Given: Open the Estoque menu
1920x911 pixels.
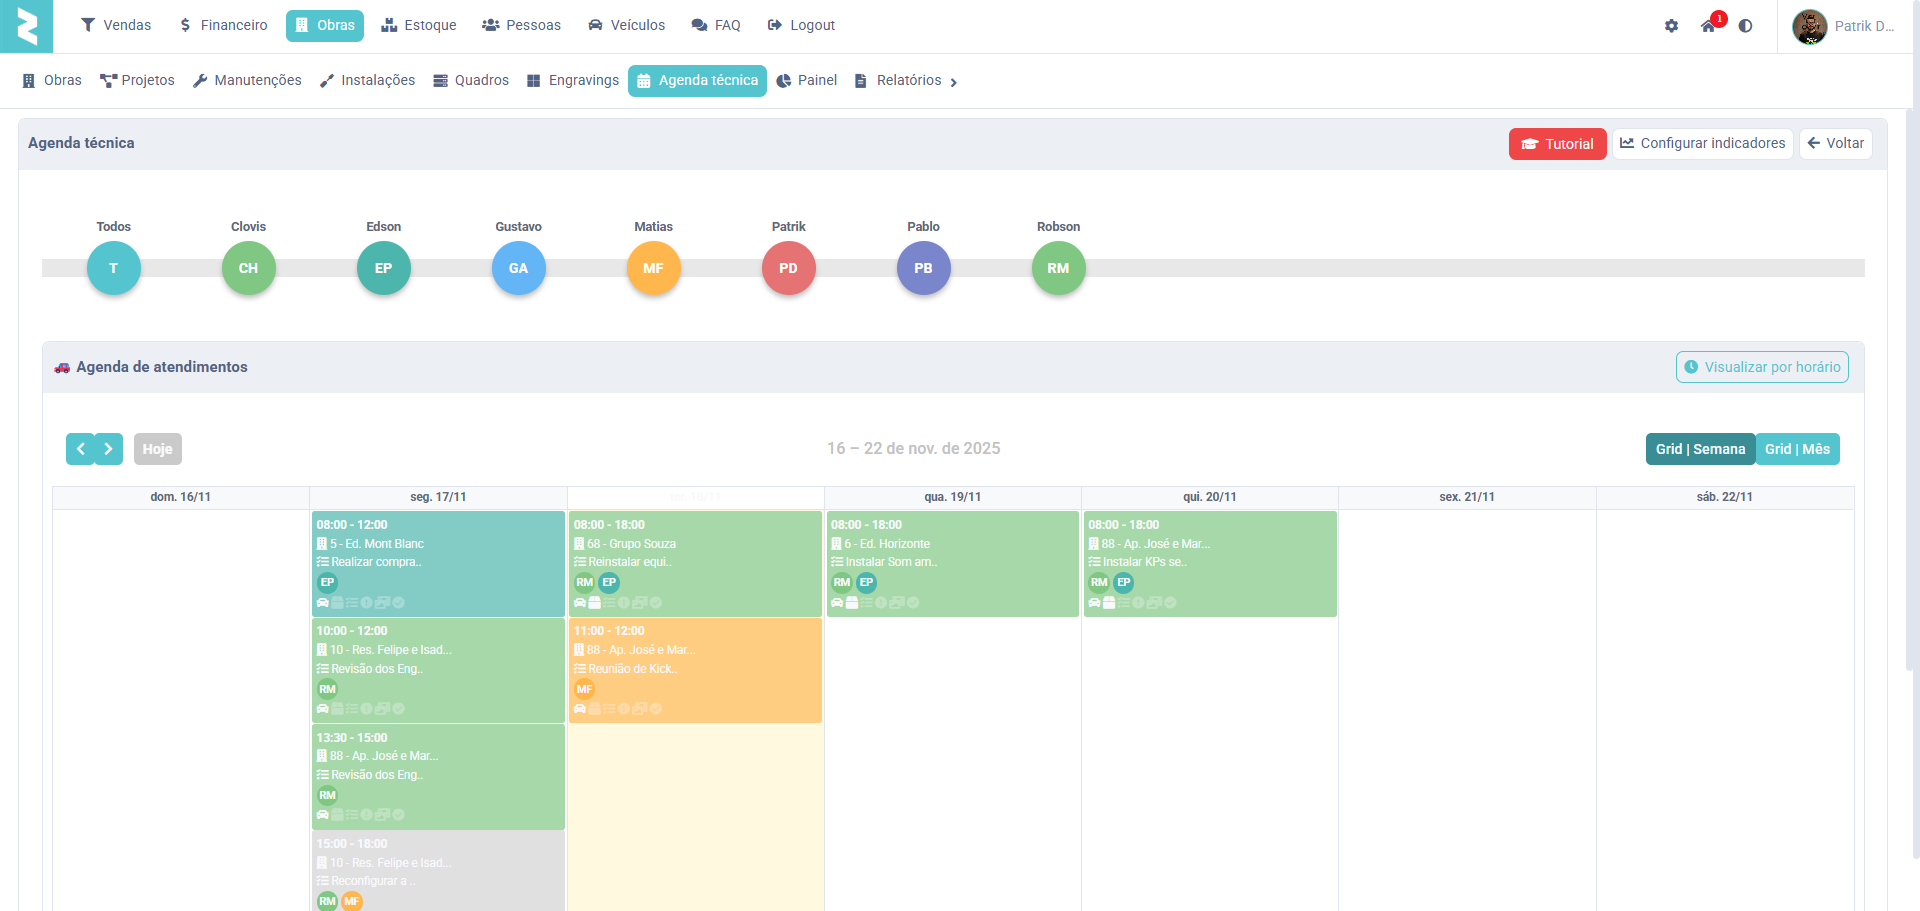Looking at the screenshot, I should (419, 25).
